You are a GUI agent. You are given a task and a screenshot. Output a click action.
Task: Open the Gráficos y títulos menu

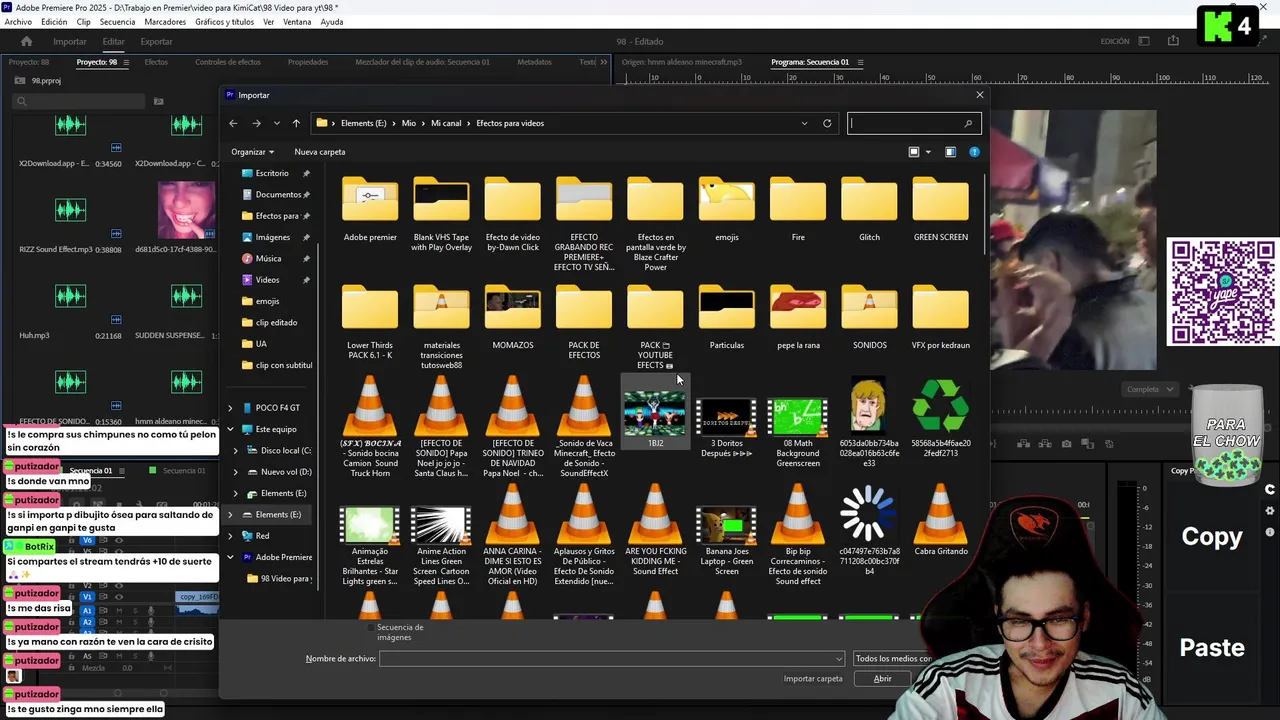224,22
